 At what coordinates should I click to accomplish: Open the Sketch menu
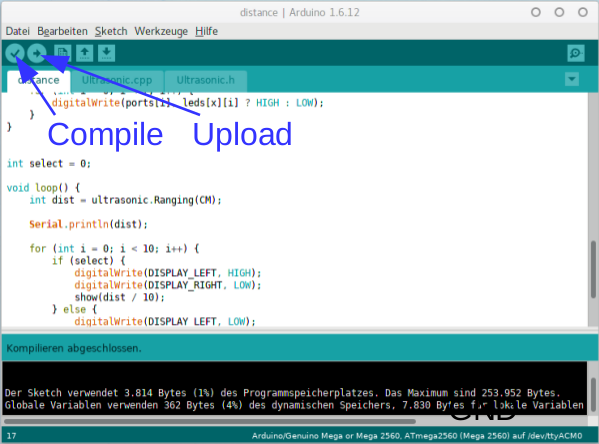coord(111,31)
